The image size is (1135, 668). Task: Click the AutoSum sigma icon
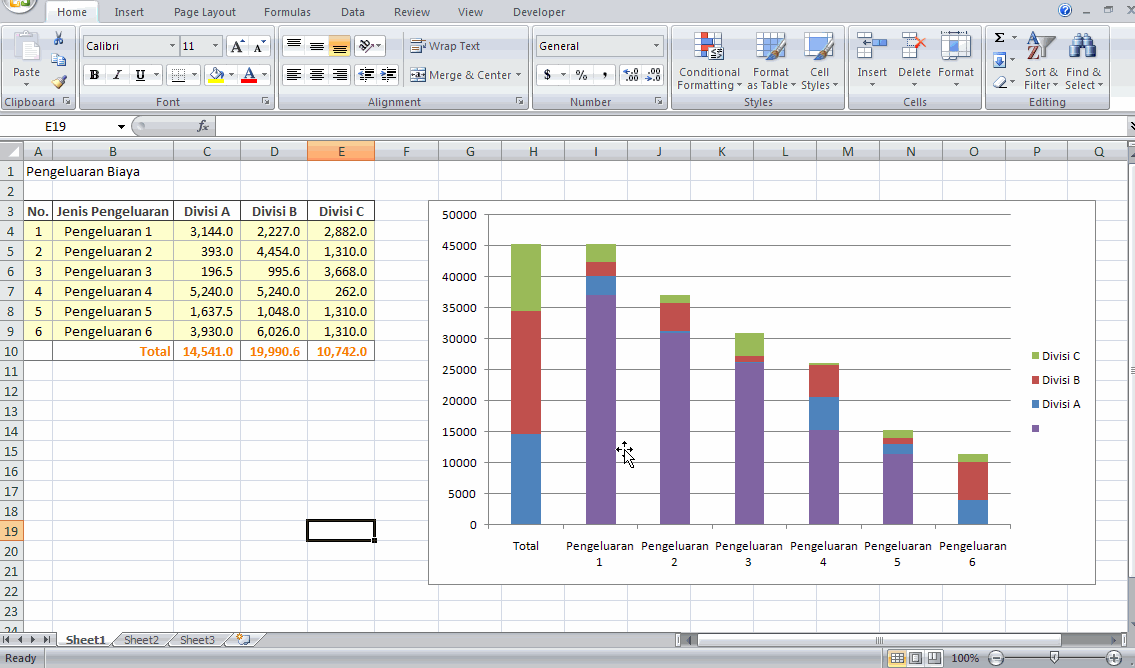[1000, 38]
